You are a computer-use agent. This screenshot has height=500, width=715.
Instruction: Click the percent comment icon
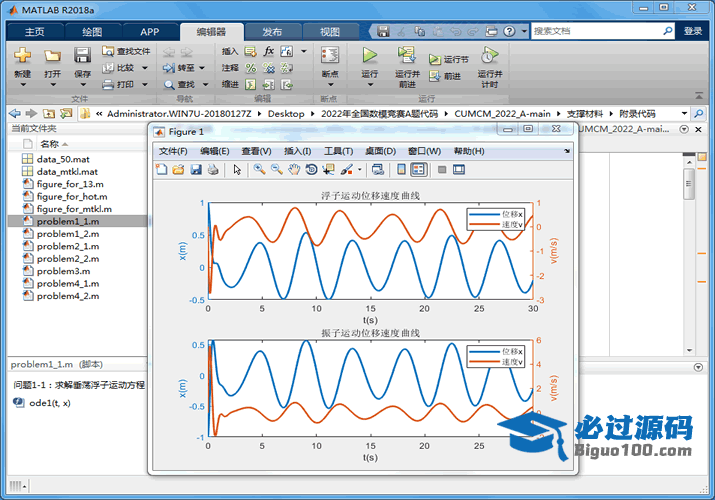coord(250,68)
